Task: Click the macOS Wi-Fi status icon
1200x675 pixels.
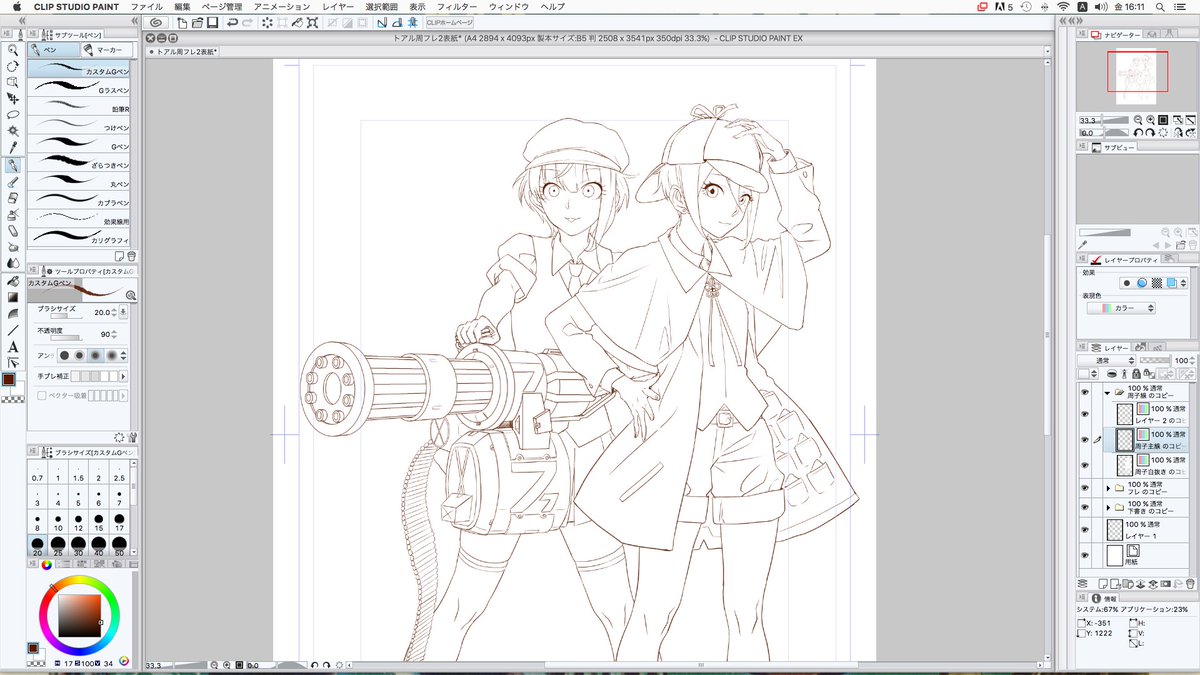Action: pos(1063,6)
